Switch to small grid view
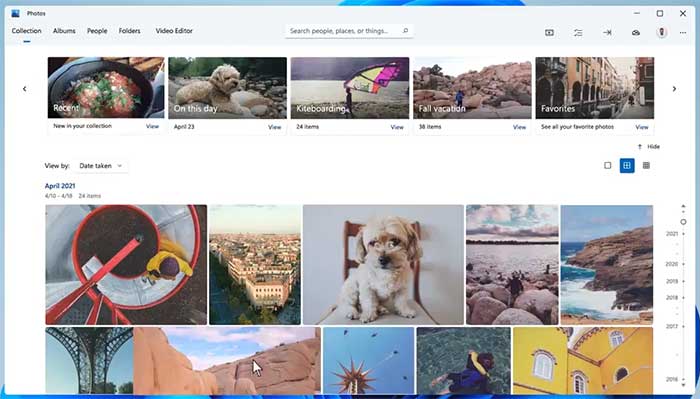 [646, 166]
